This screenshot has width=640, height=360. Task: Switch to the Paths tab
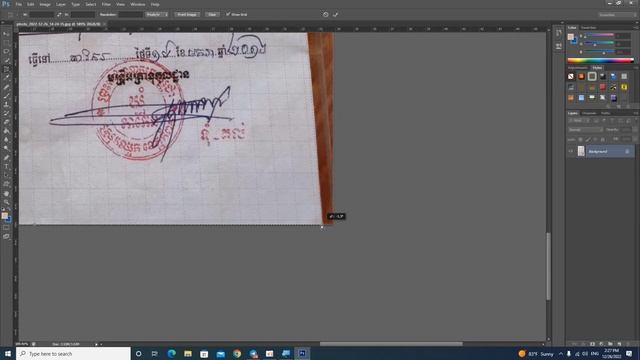tap(605, 113)
